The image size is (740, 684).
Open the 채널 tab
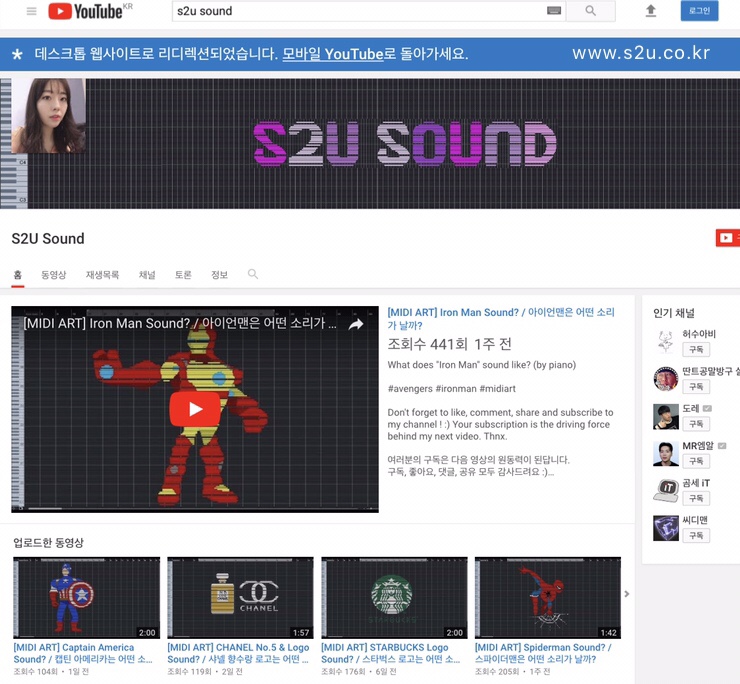(147, 275)
